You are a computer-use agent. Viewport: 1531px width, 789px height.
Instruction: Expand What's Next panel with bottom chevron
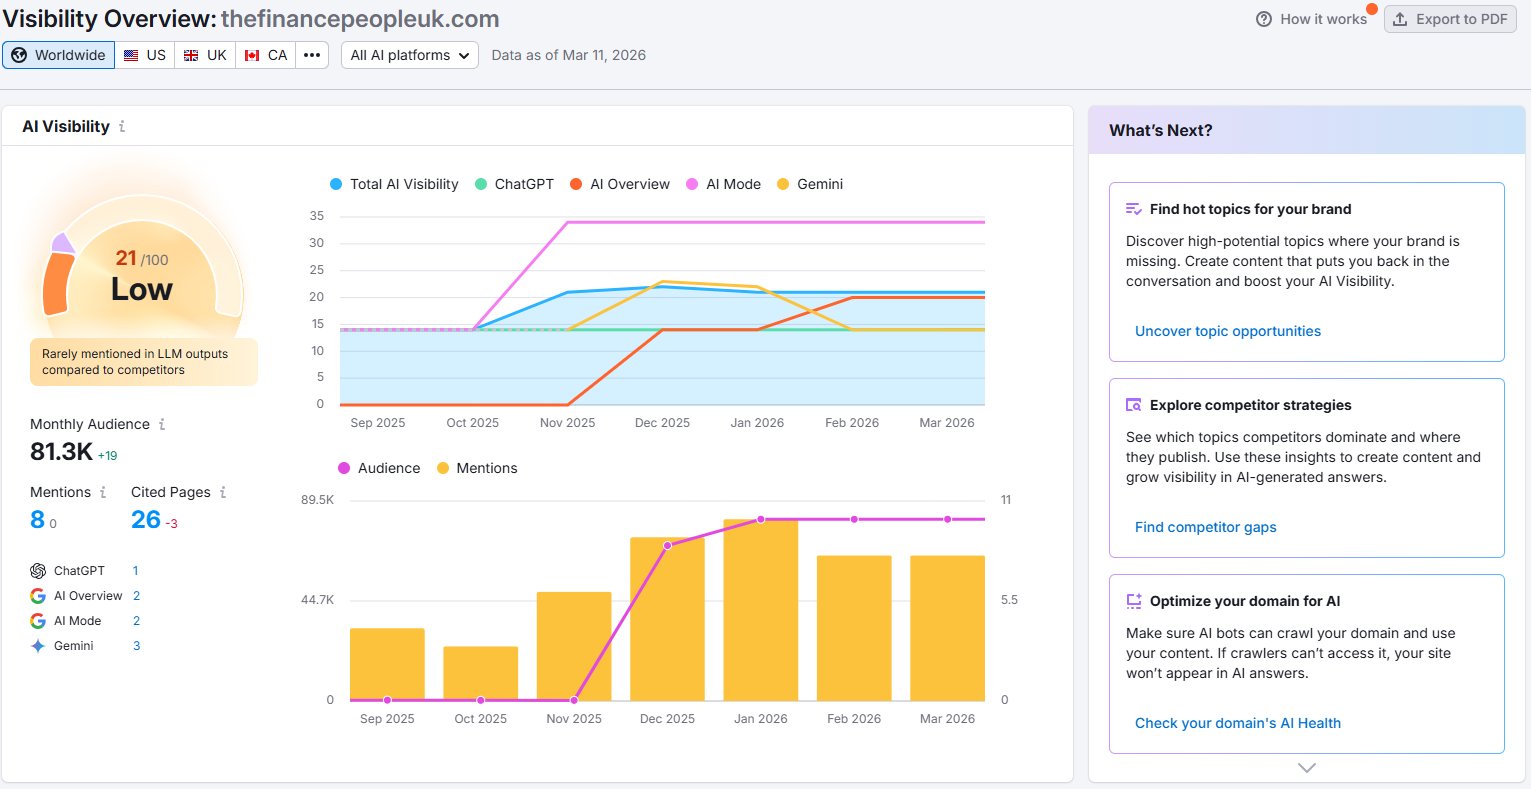(x=1307, y=768)
